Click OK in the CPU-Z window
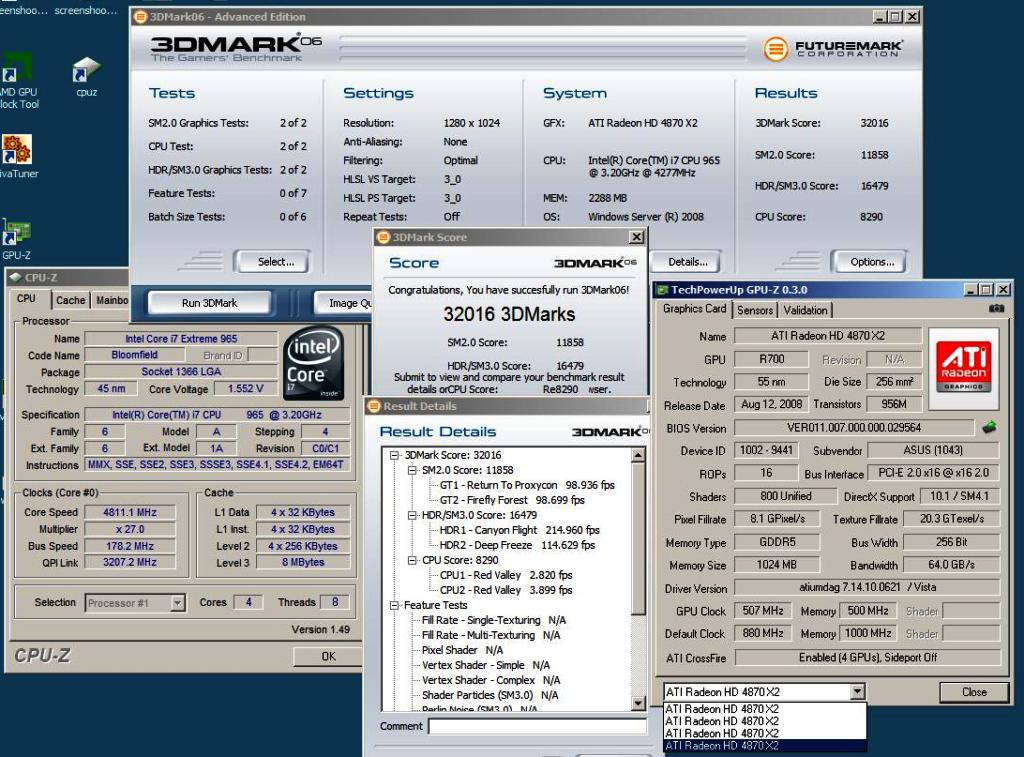 point(328,656)
